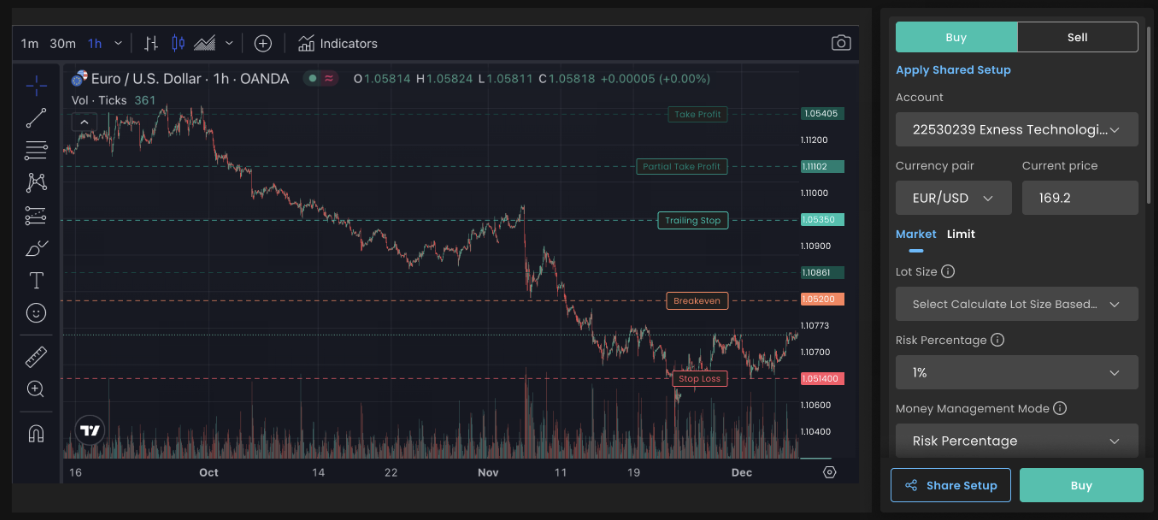Viewport: 1158px width, 520px height.
Task: Take a chart snapshot with camera icon
Action: click(x=841, y=43)
